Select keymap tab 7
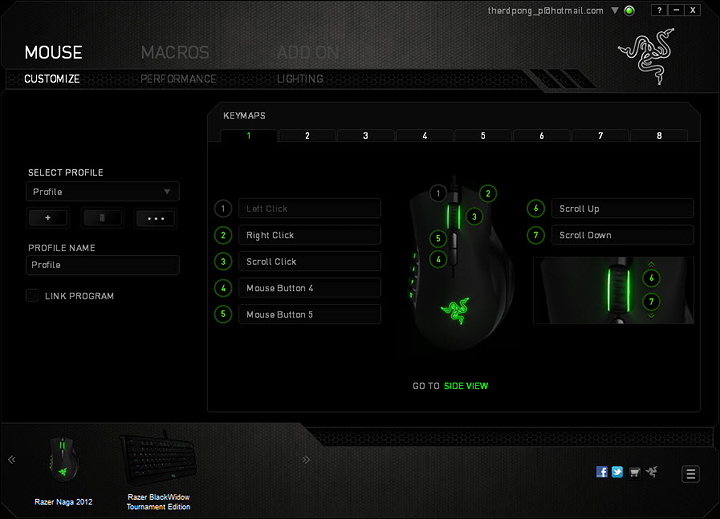The width and height of the screenshot is (720, 519). (600, 135)
